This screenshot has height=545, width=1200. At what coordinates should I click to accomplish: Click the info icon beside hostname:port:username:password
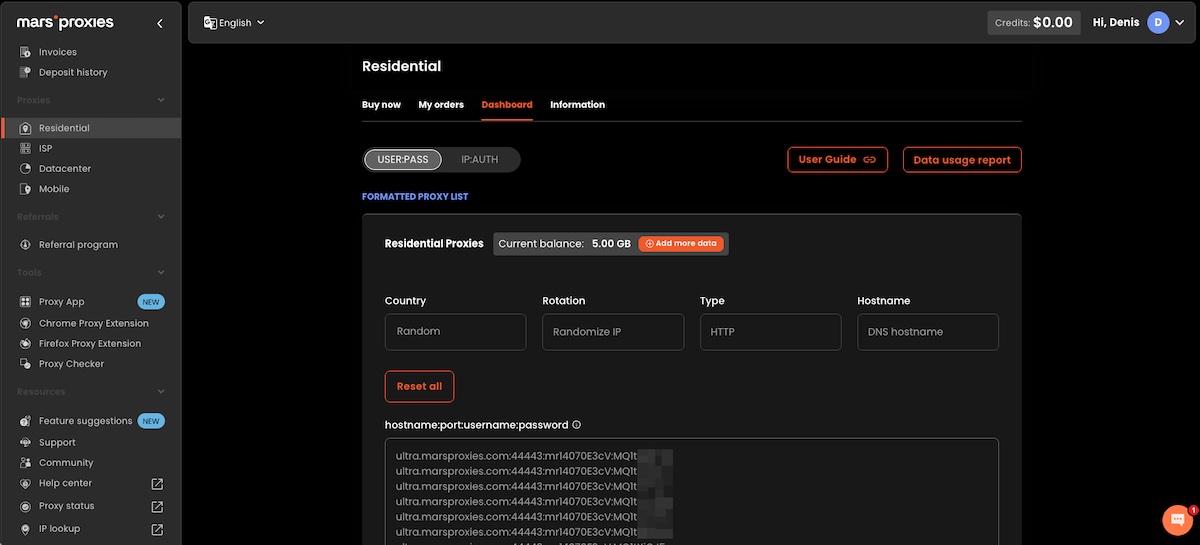(577, 425)
